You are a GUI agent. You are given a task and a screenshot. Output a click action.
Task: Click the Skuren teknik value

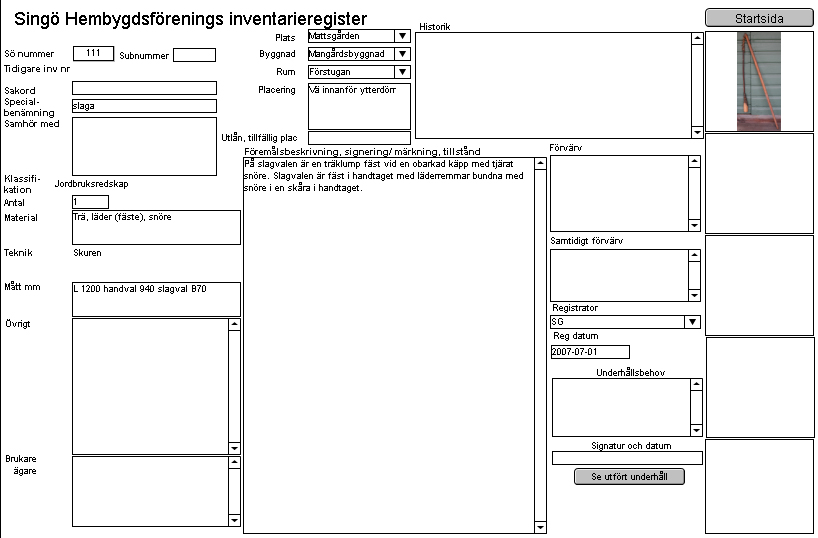click(x=87, y=253)
